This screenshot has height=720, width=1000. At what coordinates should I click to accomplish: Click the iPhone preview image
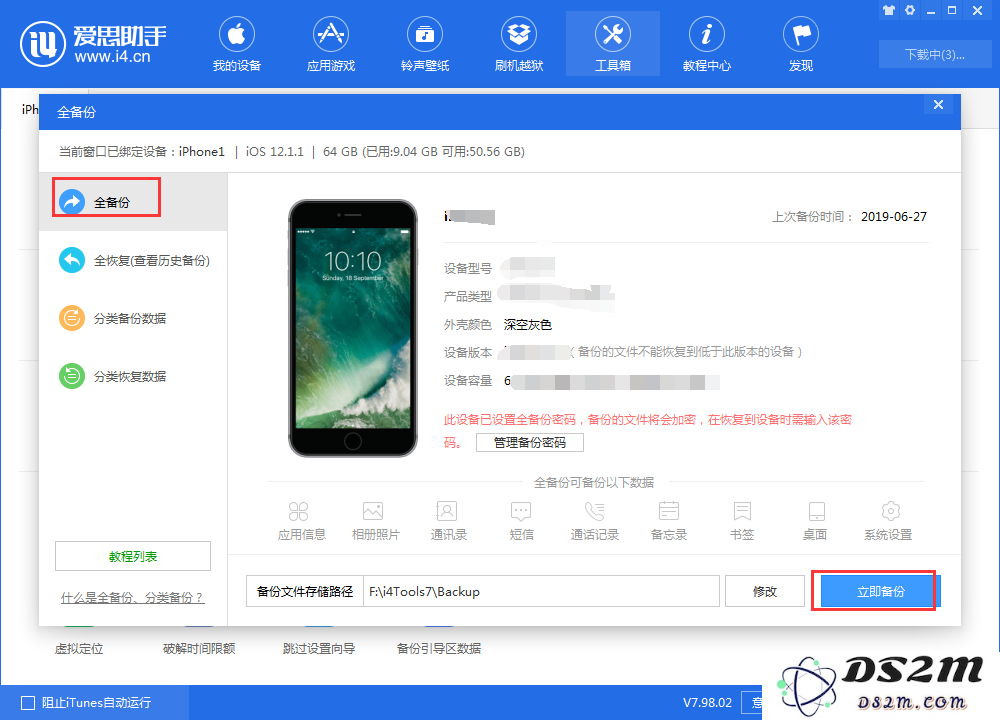pos(353,328)
